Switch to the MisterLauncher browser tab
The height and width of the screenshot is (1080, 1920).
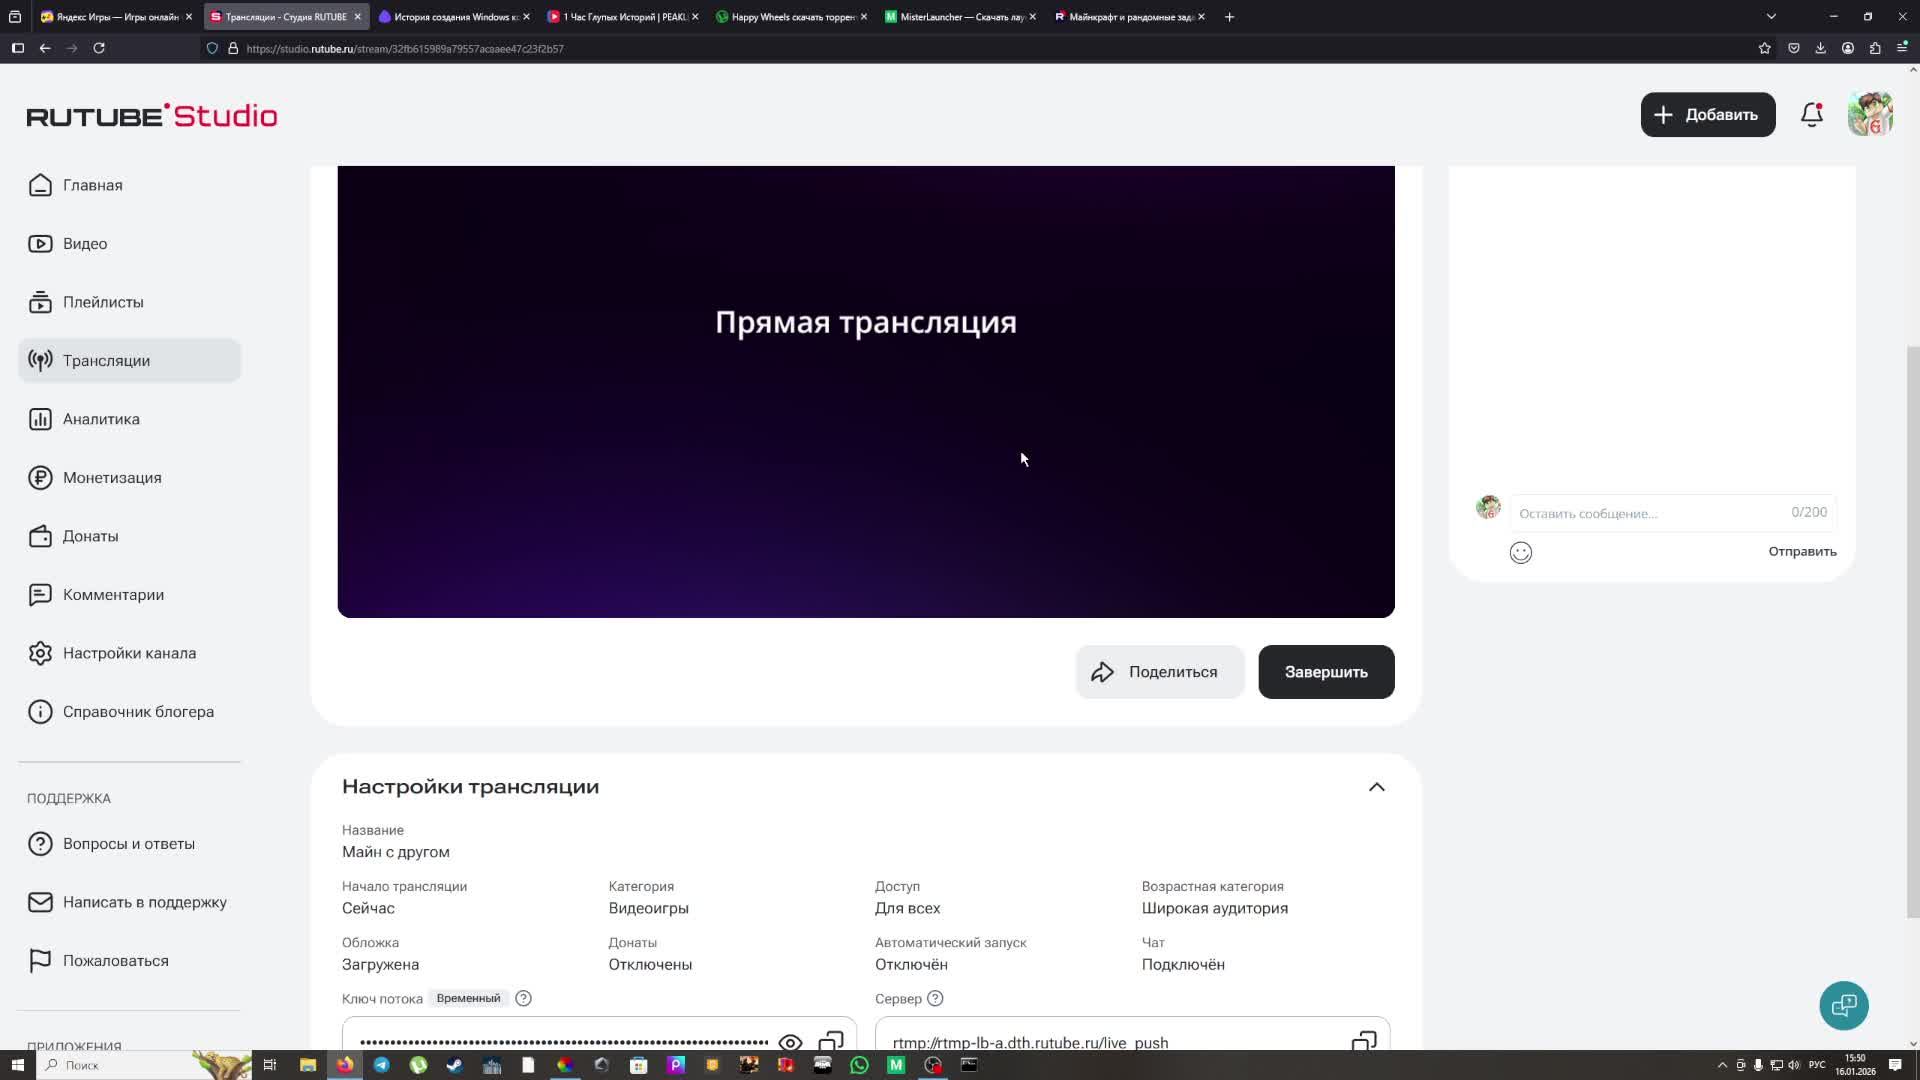point(958,17)
